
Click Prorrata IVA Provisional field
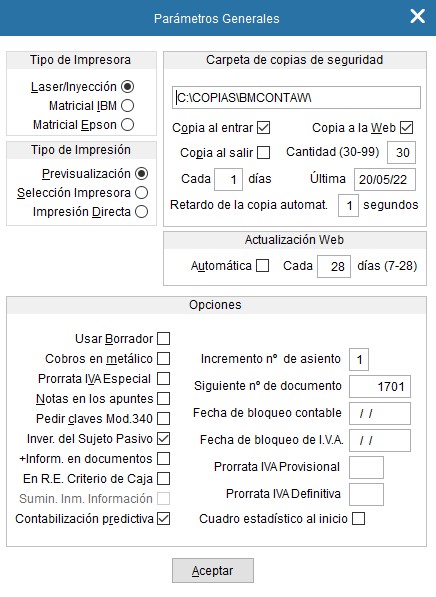(366, 467)
